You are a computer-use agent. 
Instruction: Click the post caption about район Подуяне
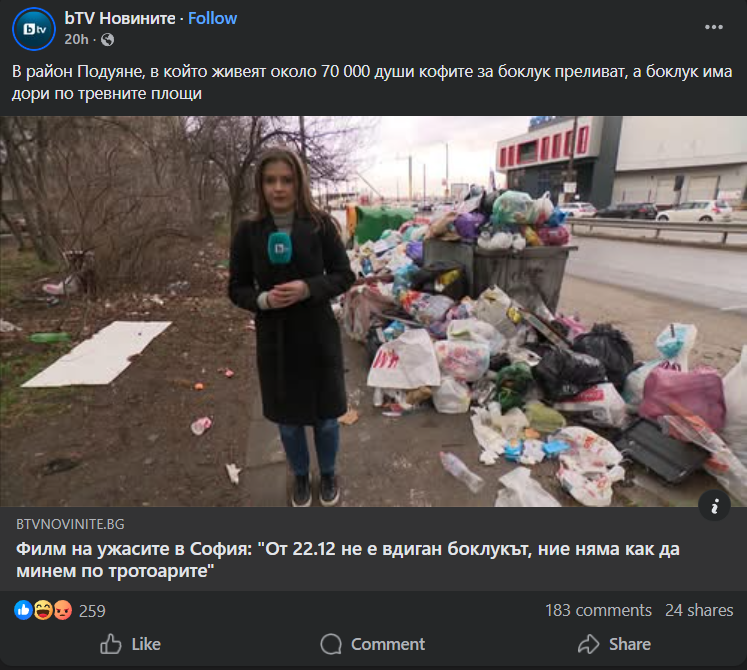point(372,82)
